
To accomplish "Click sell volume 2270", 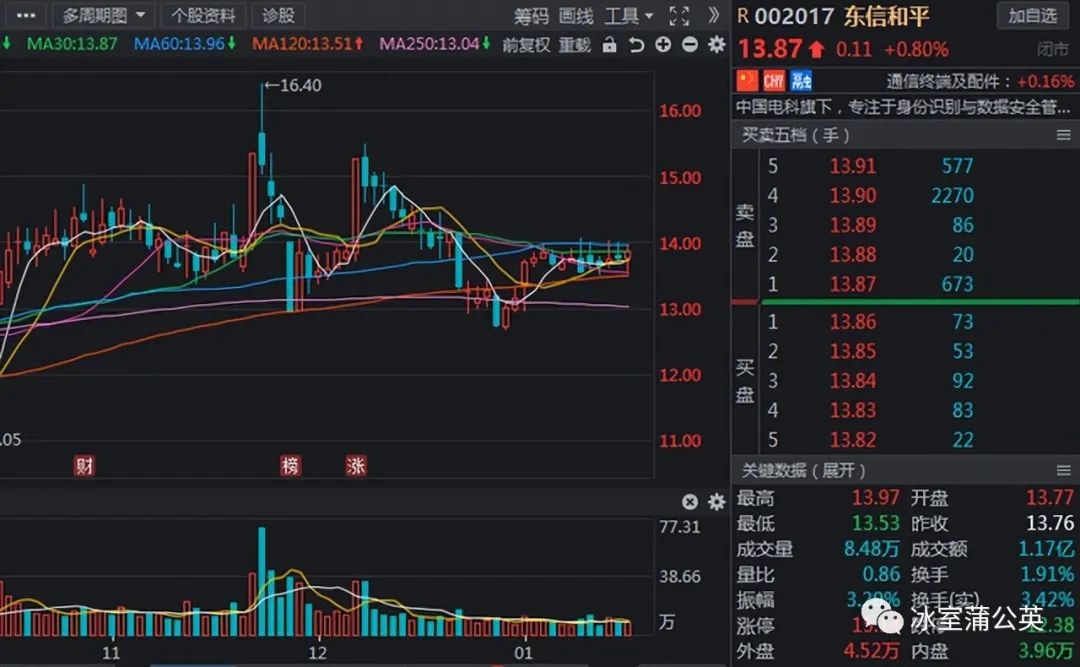I will [x=953, y=196].
